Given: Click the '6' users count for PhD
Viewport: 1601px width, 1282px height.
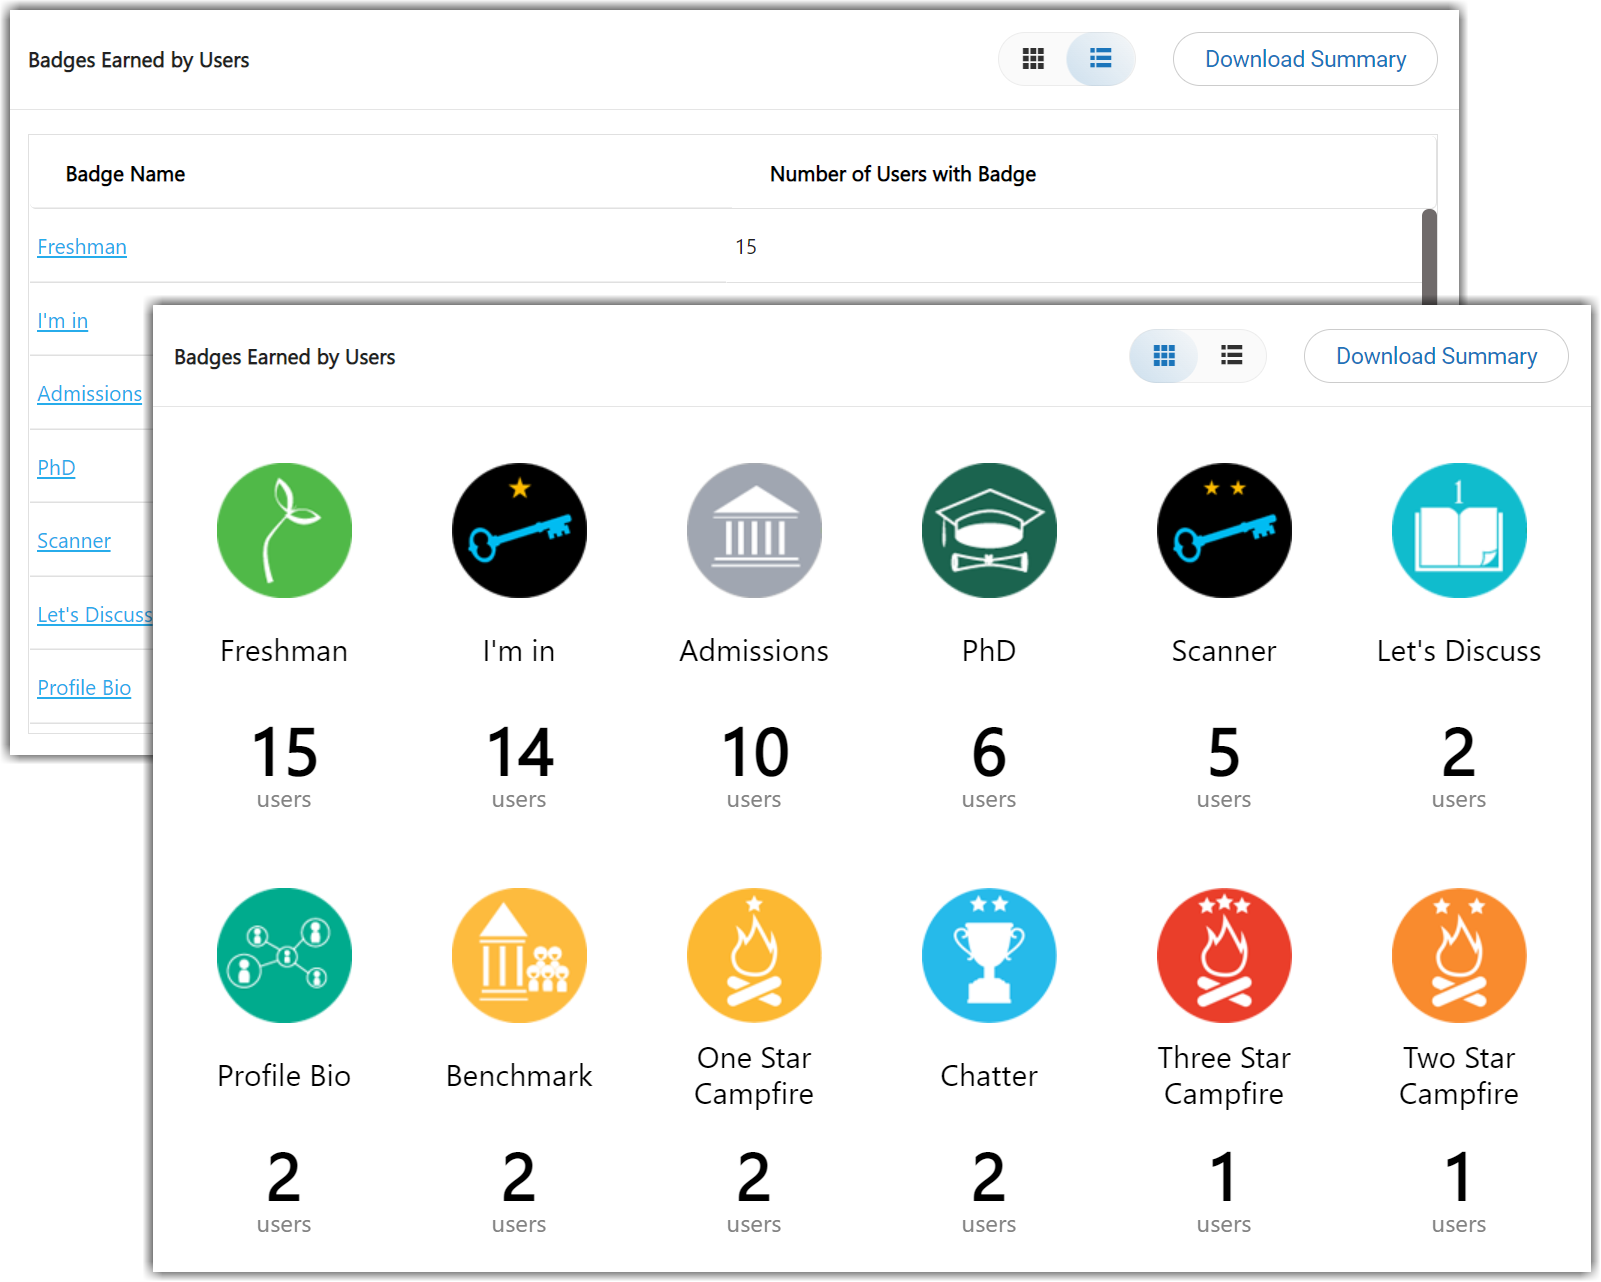Looking at the screenshot, I should pos(989,753).
